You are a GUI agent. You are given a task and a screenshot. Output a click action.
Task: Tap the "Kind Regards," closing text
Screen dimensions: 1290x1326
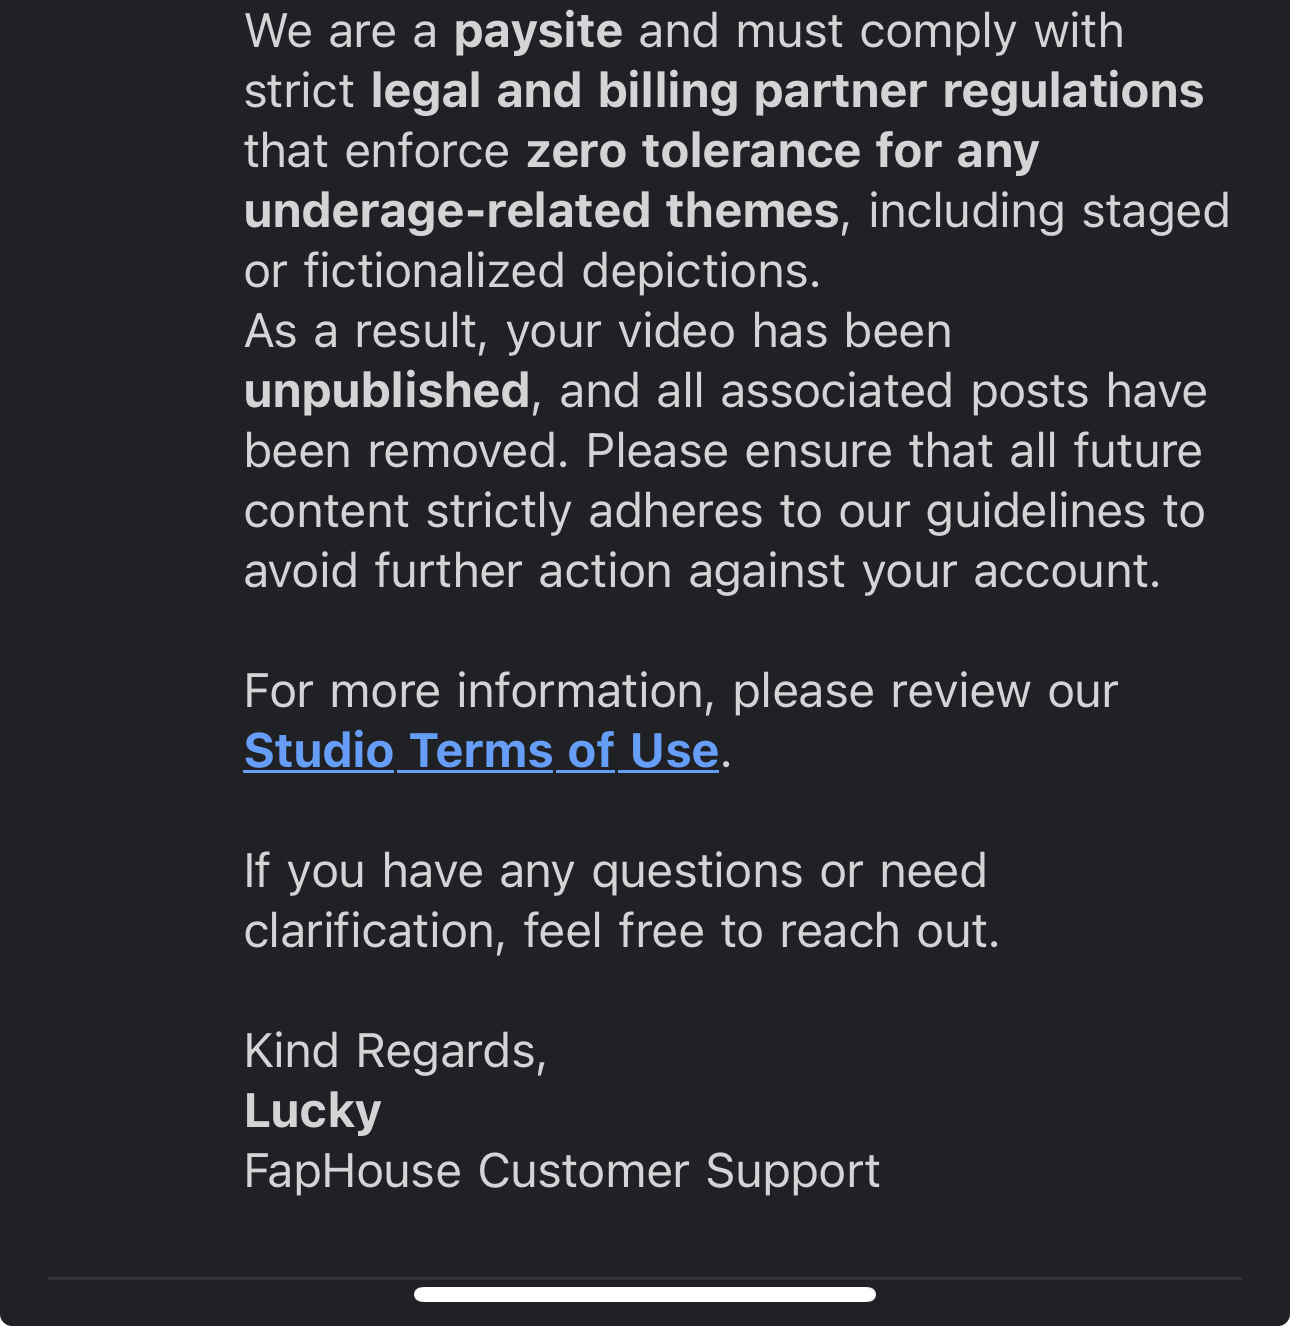coord(395,1052)
